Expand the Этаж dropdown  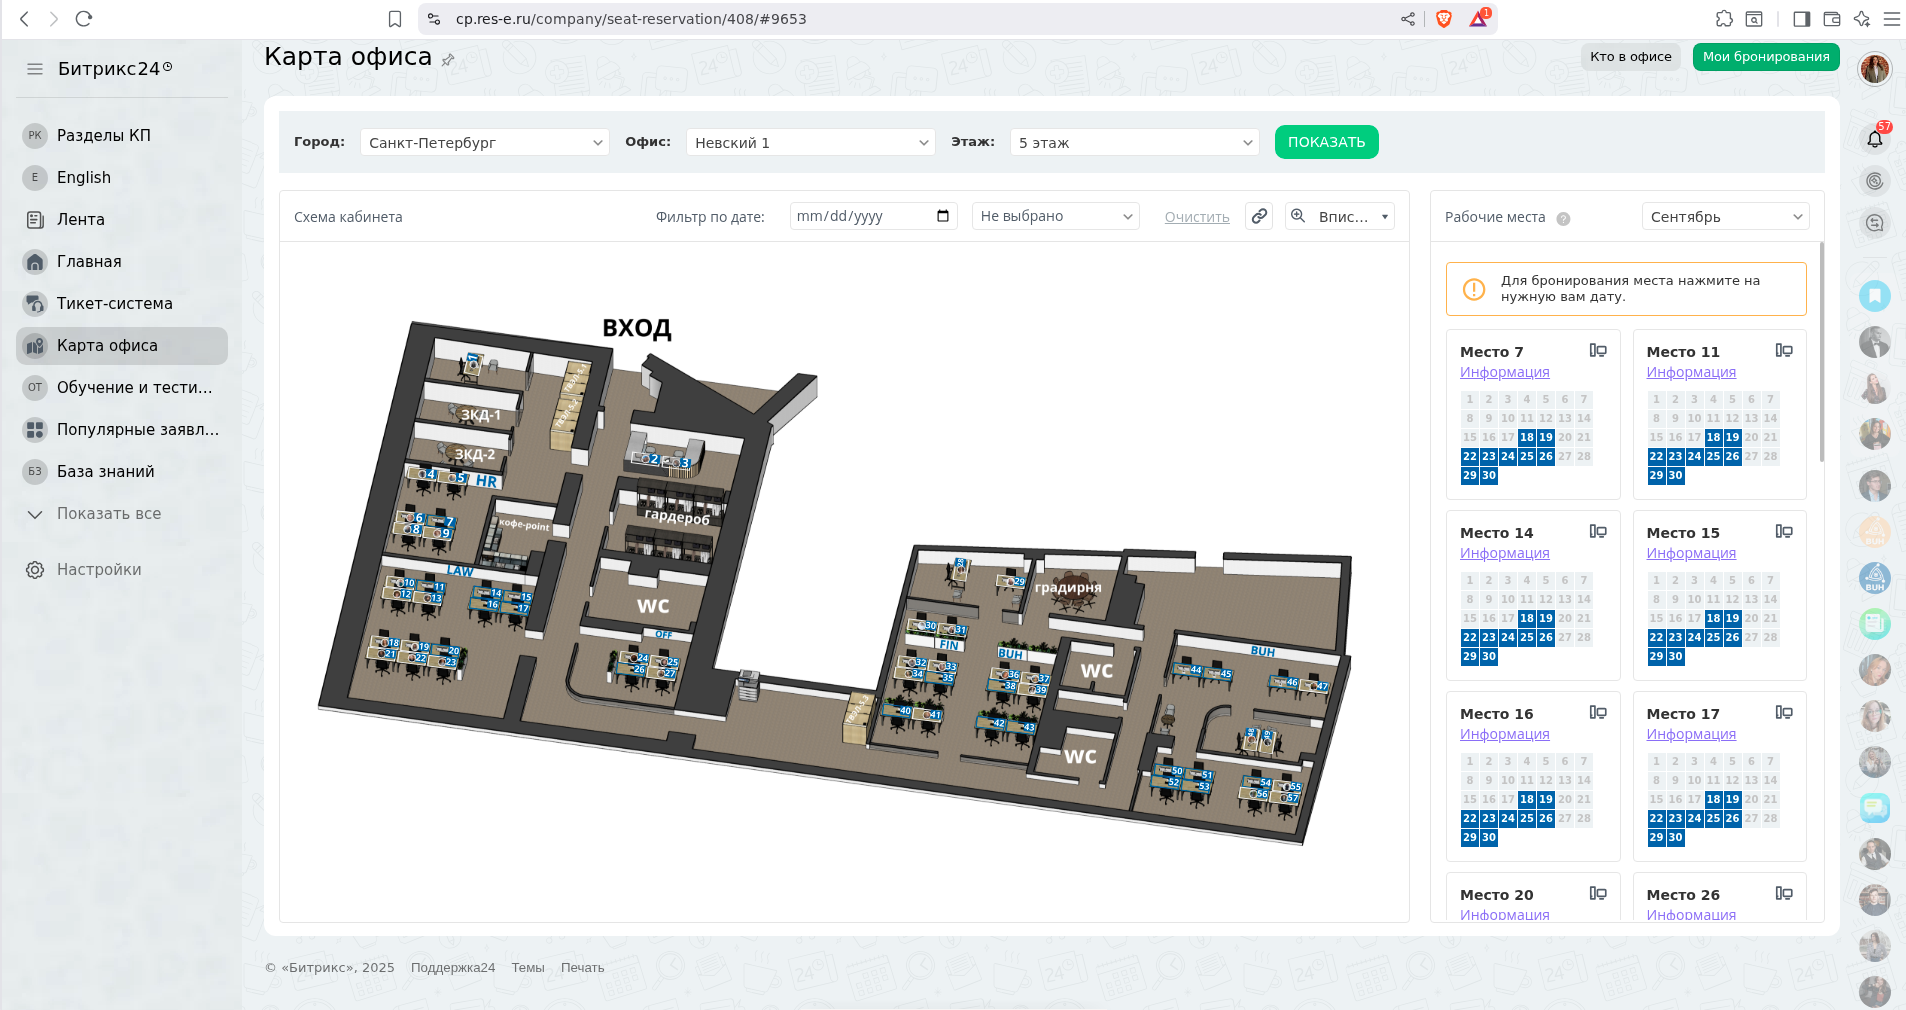pos(1134,143)
